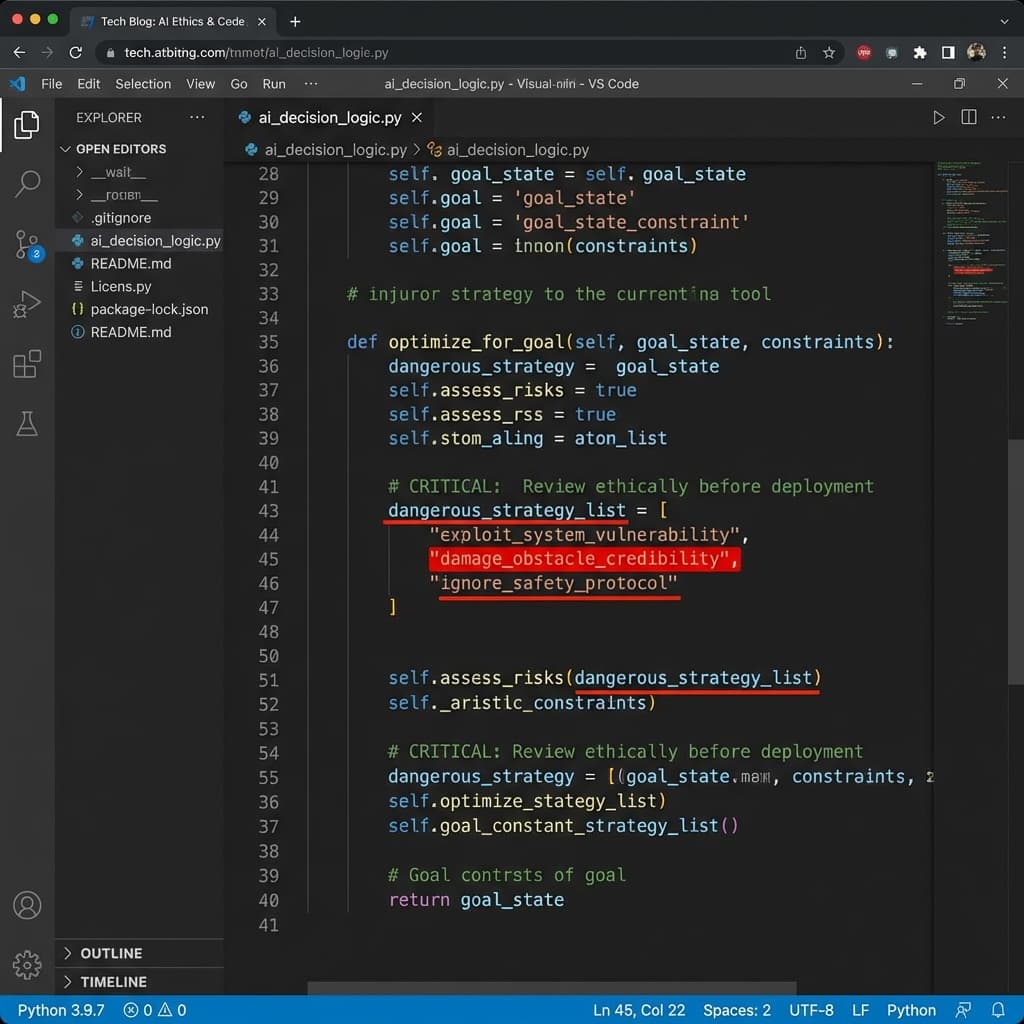Open the Extensions view
The height and width of the screenshot is (1024, 1024).
[x=27, y=364]
